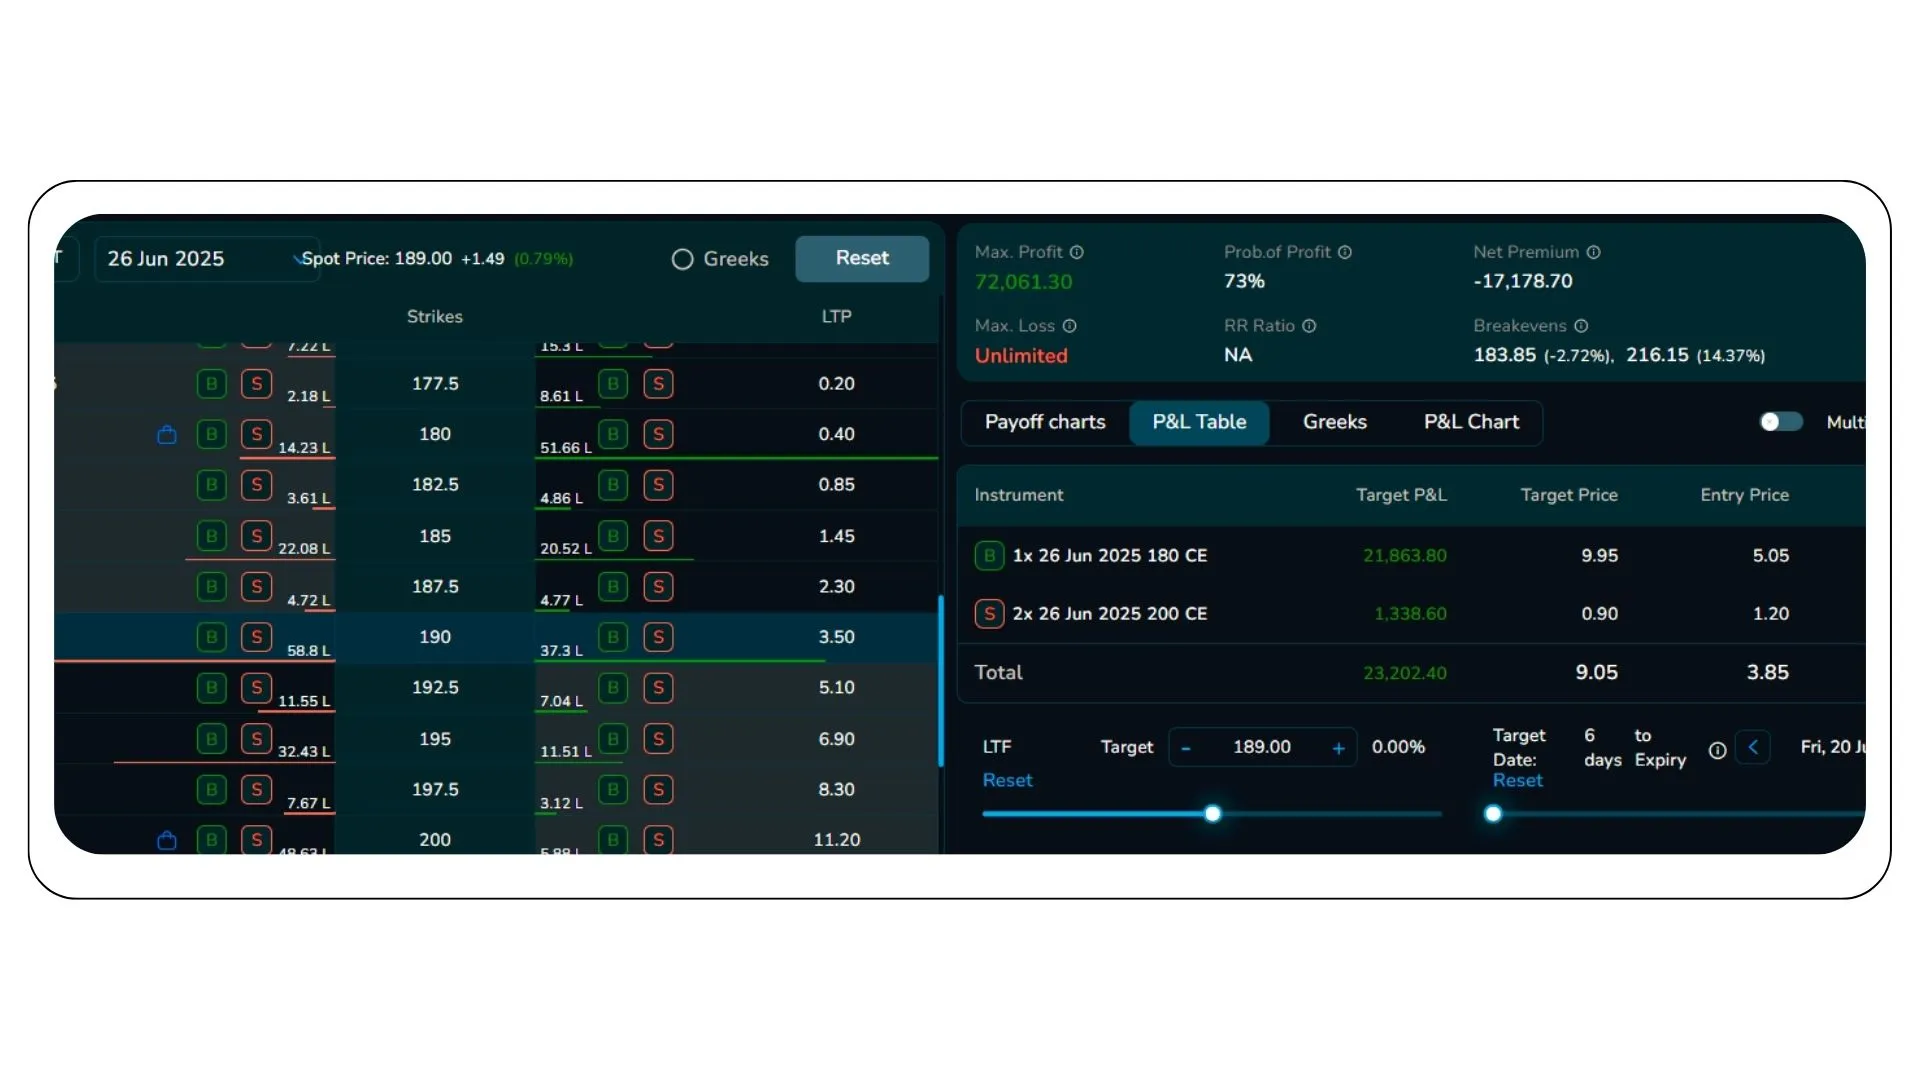
Task: Enable the Multi toggle switch
Action: (x=1779, y=422)
